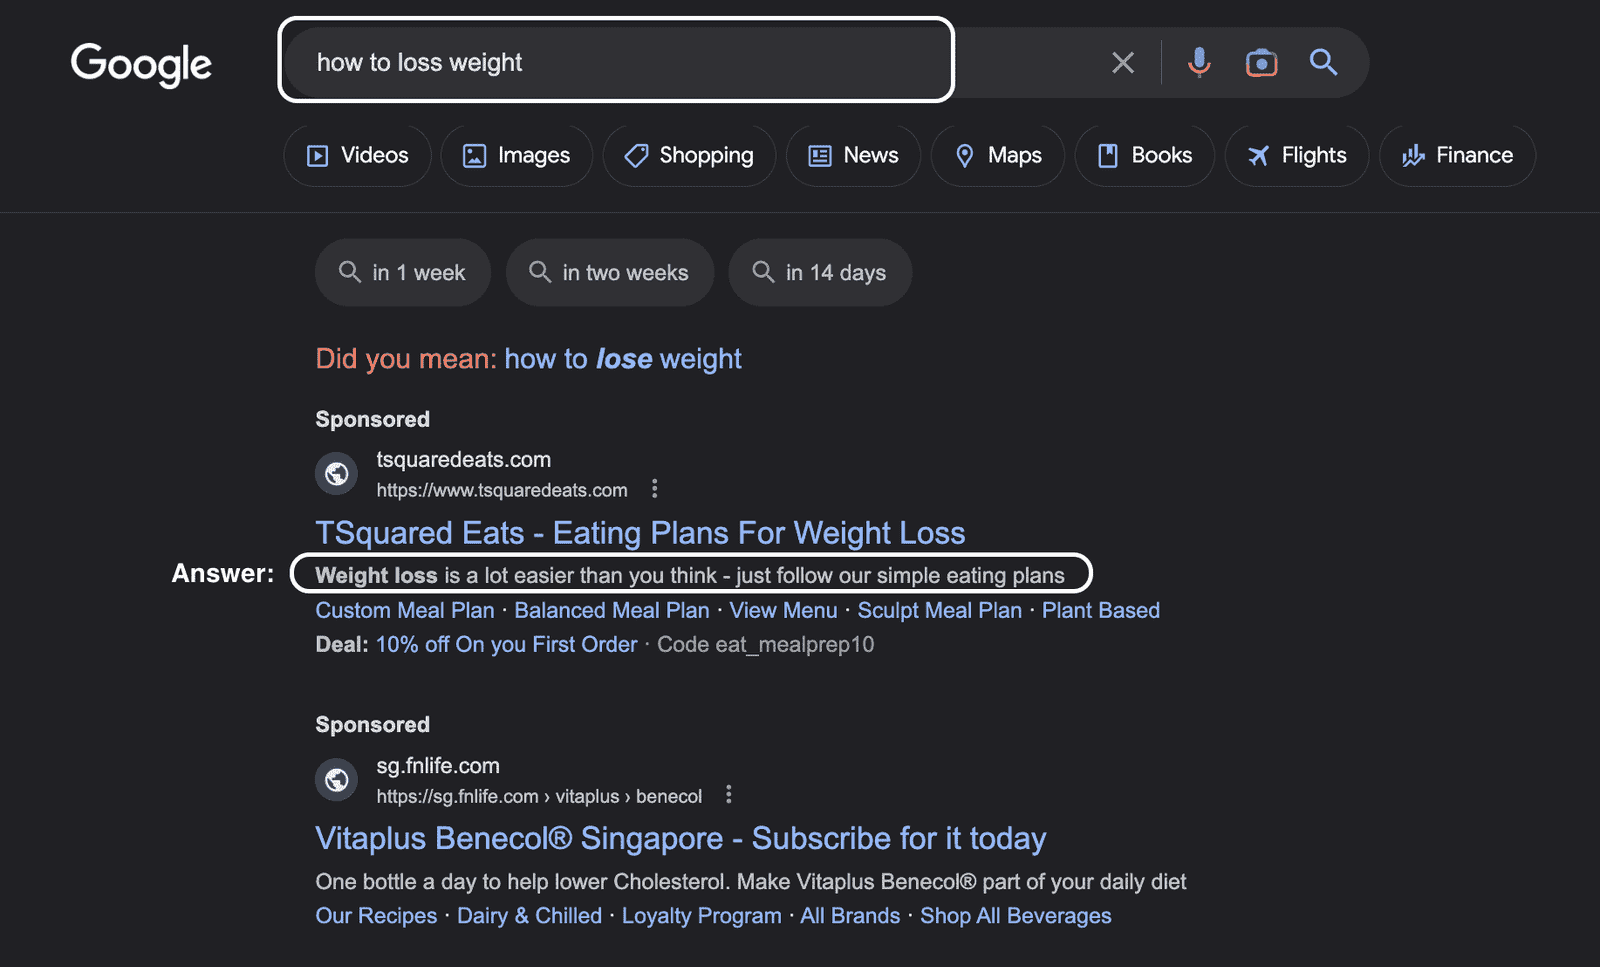The height and width of the screenshot is (967, 1600).
Task: Clear the search box with the X icon
Action: (x=1123, y=63)
